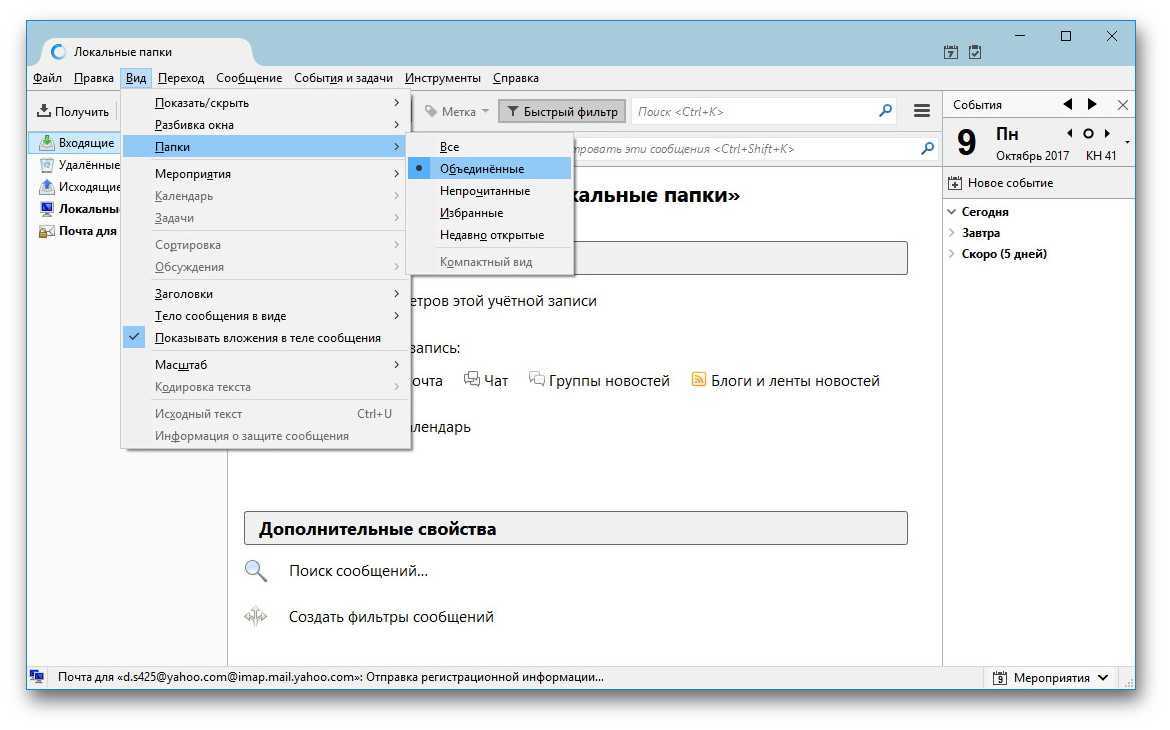Click the Входящие inbox folder icon
Viewport: 1170px width, 730px height.
click(x=46, y=143)
